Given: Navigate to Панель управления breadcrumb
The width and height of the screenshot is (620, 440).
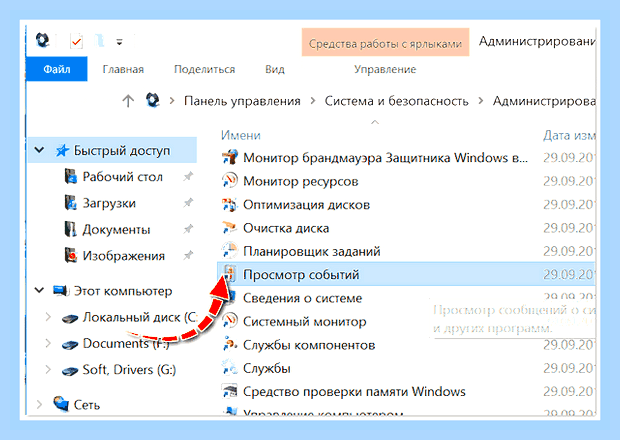Looking at the screenshot, I should point(242,101).
